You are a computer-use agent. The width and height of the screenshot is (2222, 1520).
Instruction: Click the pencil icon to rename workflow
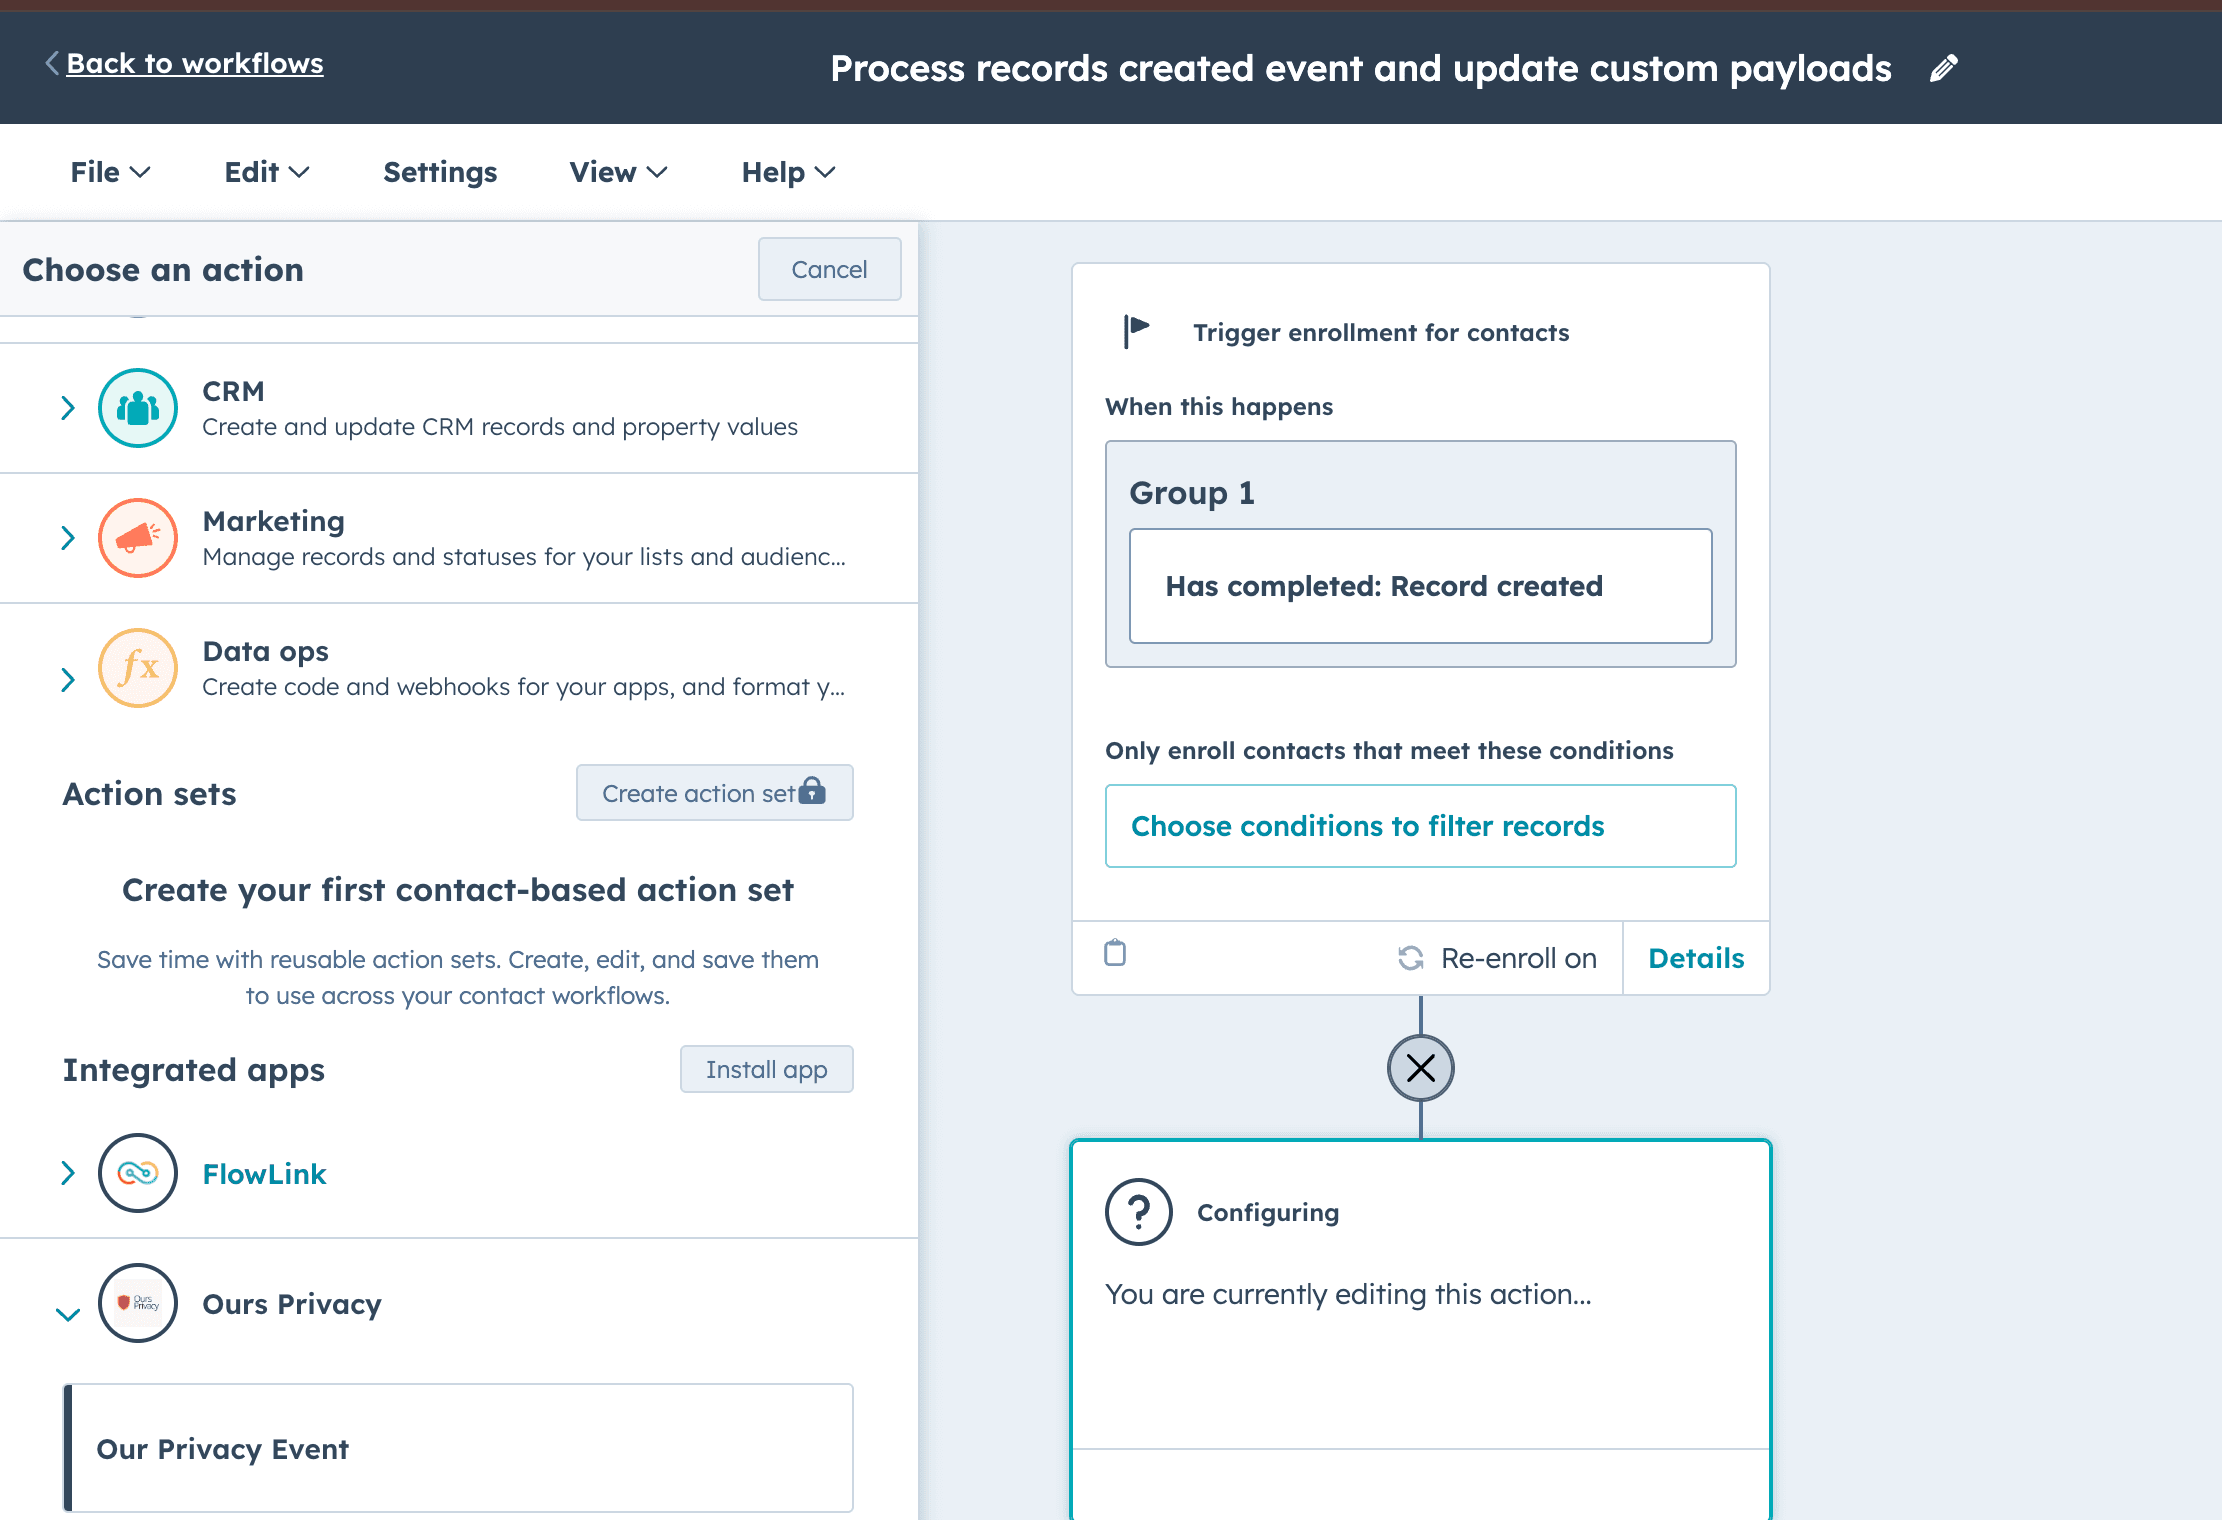click(1943, 68)
